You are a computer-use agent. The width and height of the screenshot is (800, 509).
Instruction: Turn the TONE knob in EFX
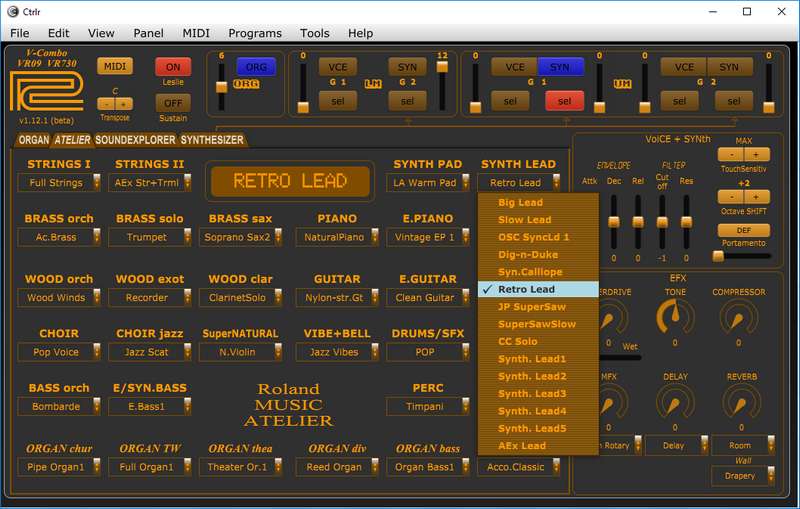(x=675, y=316)
